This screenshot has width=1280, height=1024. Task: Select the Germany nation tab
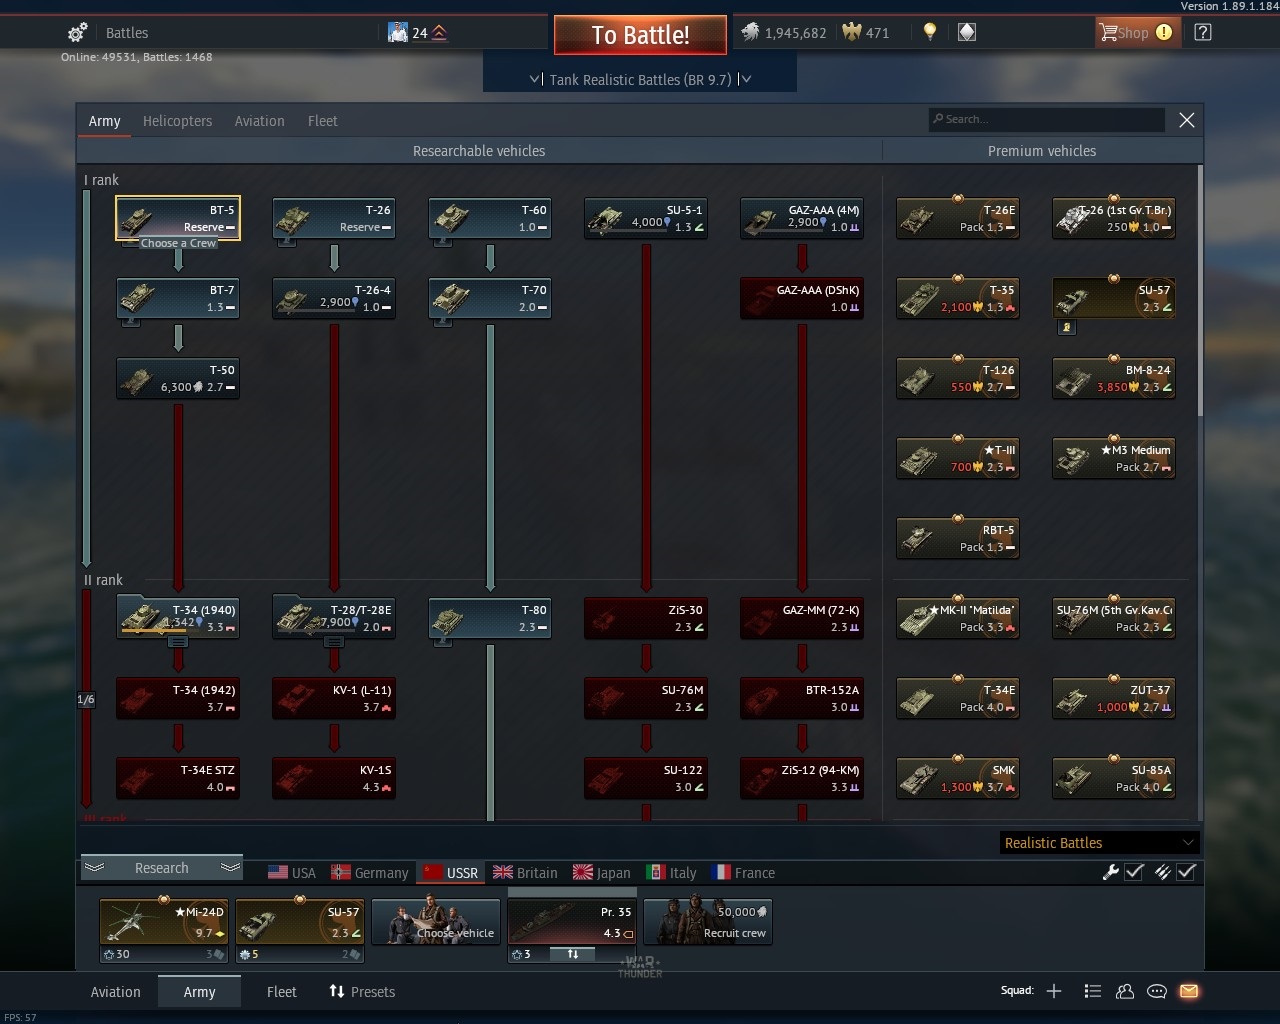tap(370, 872)
